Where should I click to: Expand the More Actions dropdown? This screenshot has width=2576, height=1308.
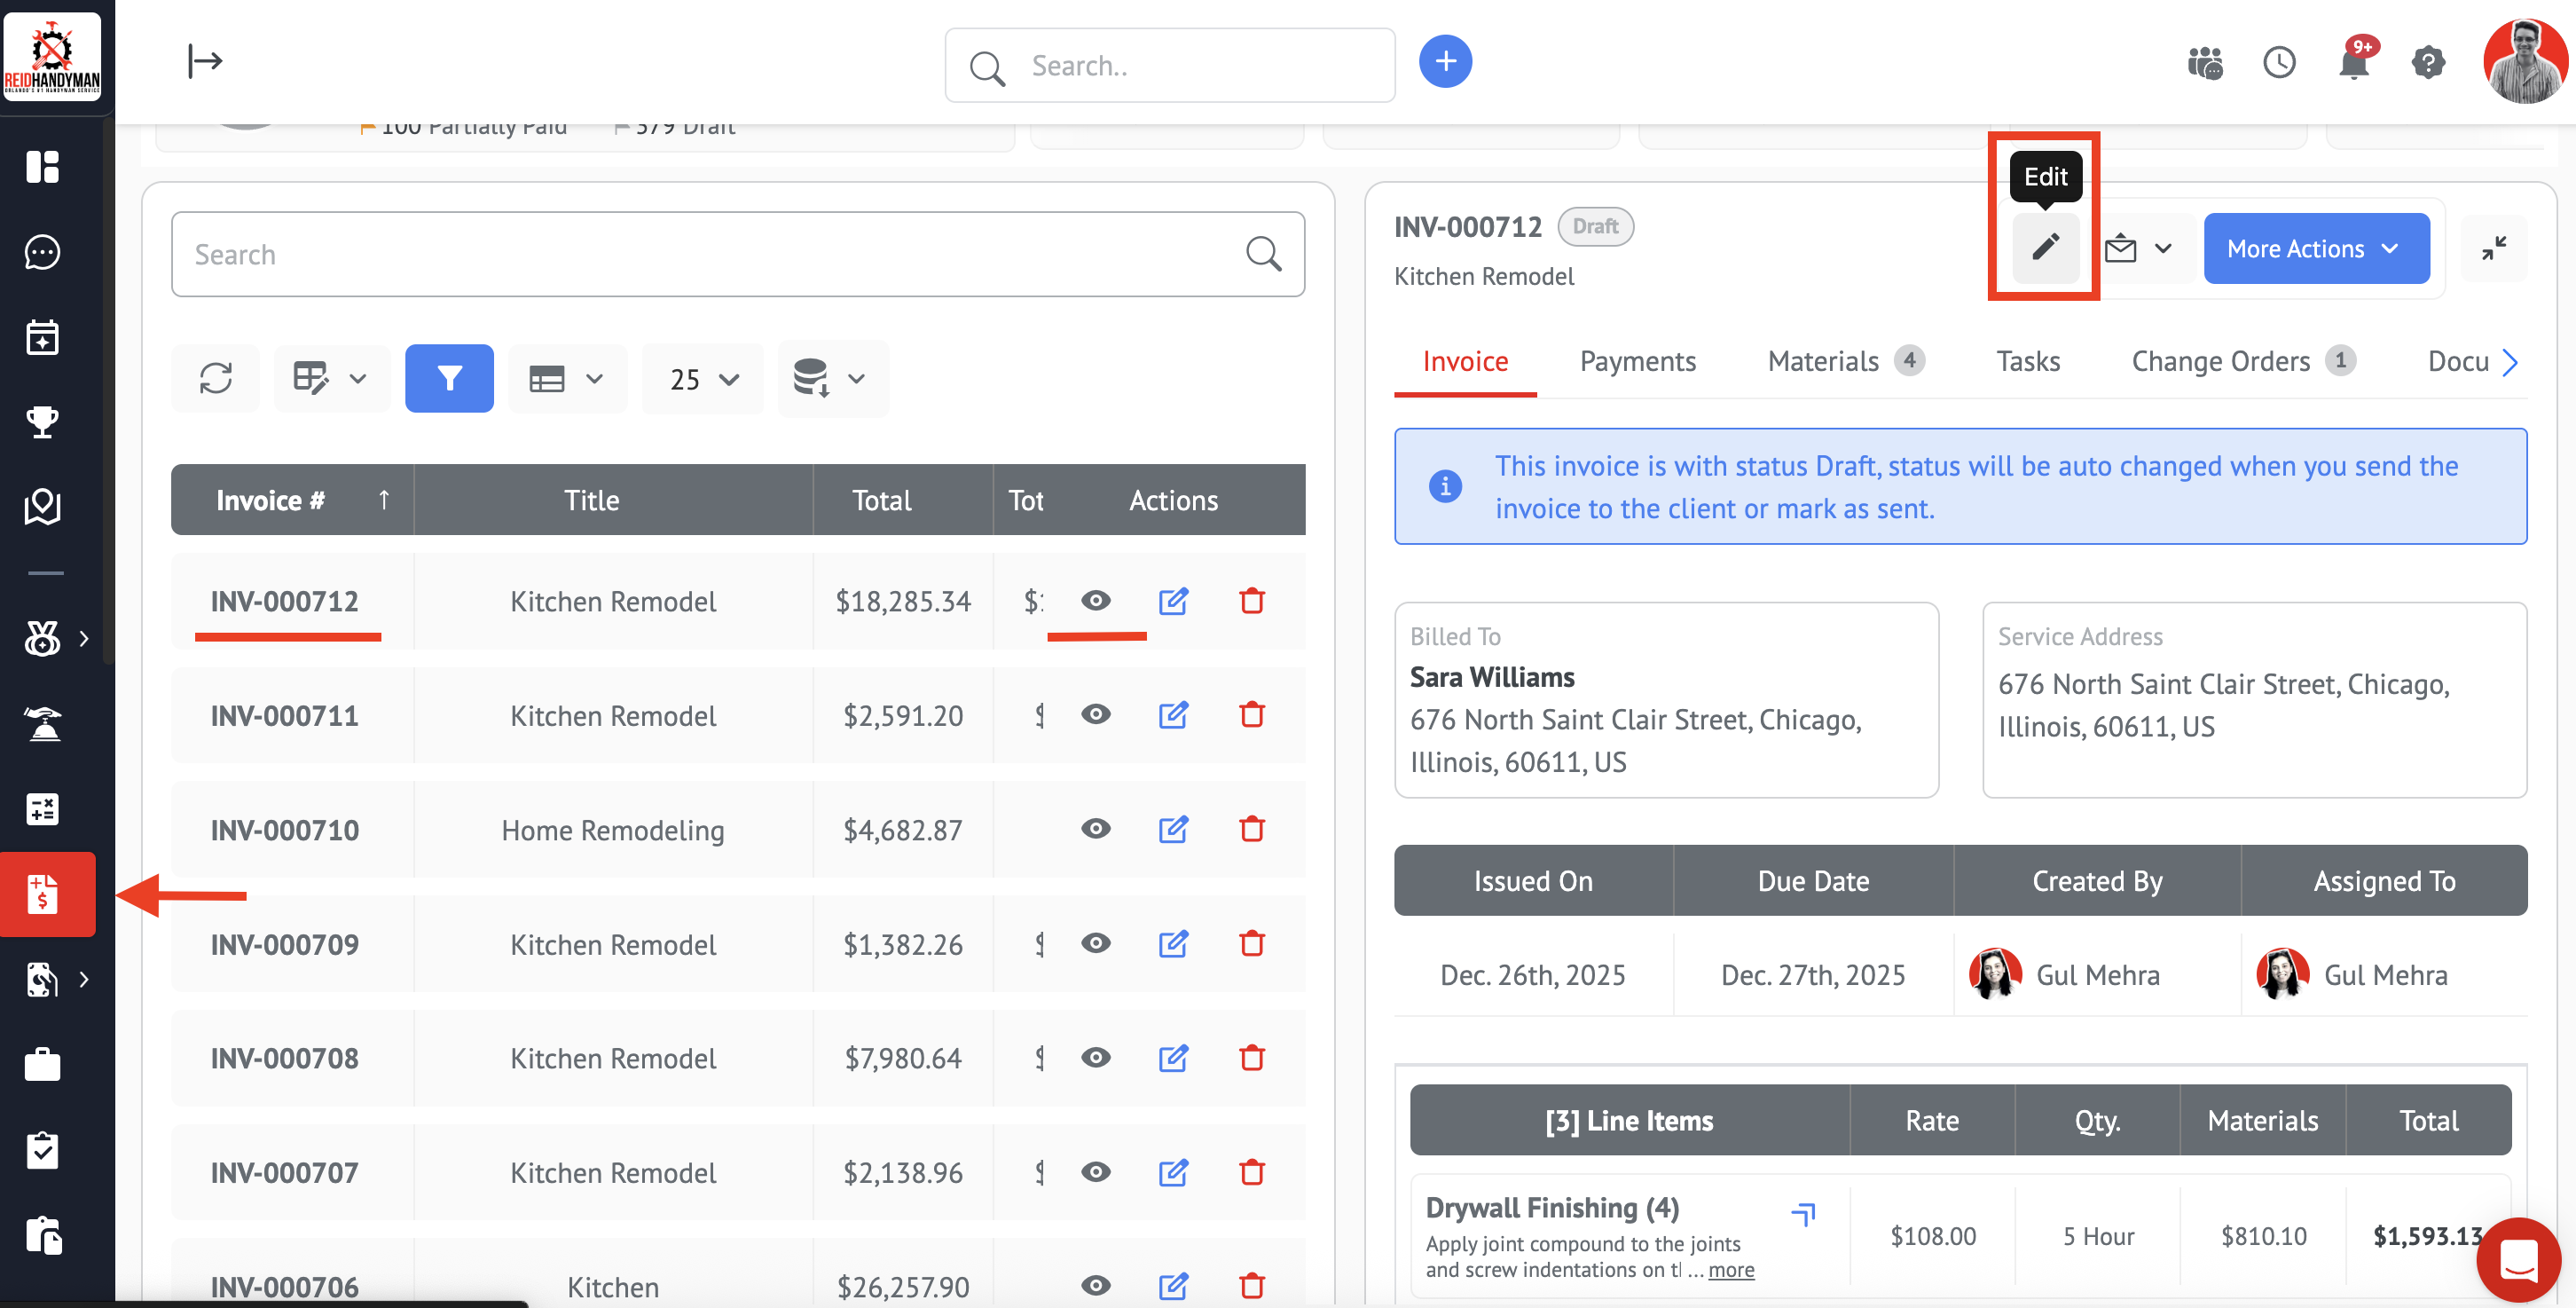(2315, 248)
